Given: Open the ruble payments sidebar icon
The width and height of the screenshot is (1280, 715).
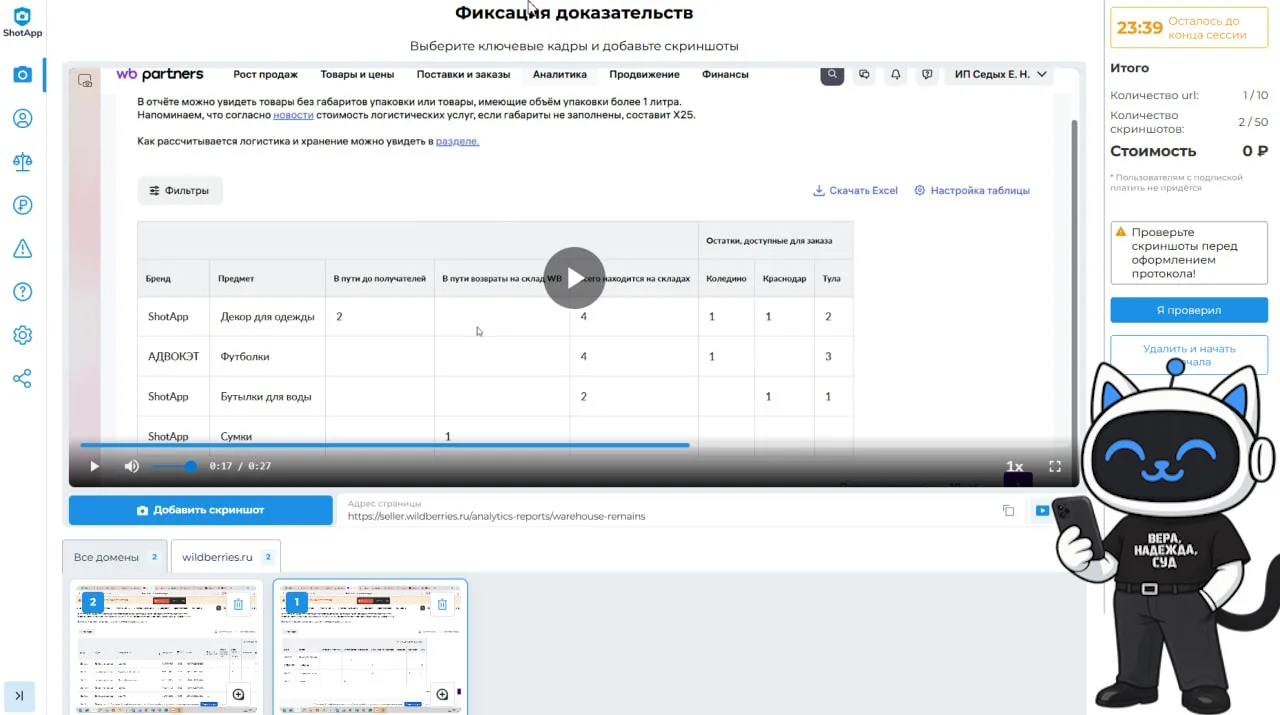Looking at the screenshot, I should click(22, 206).
